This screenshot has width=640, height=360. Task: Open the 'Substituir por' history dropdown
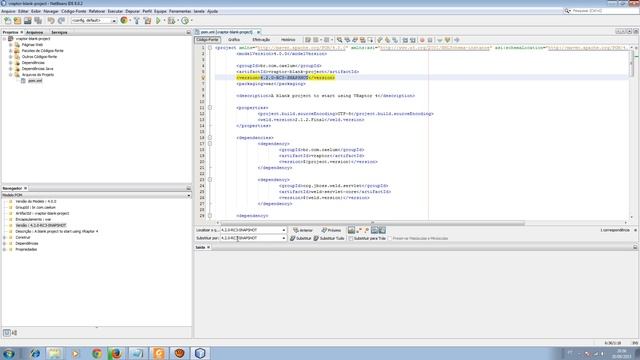[x=284, y=238]
